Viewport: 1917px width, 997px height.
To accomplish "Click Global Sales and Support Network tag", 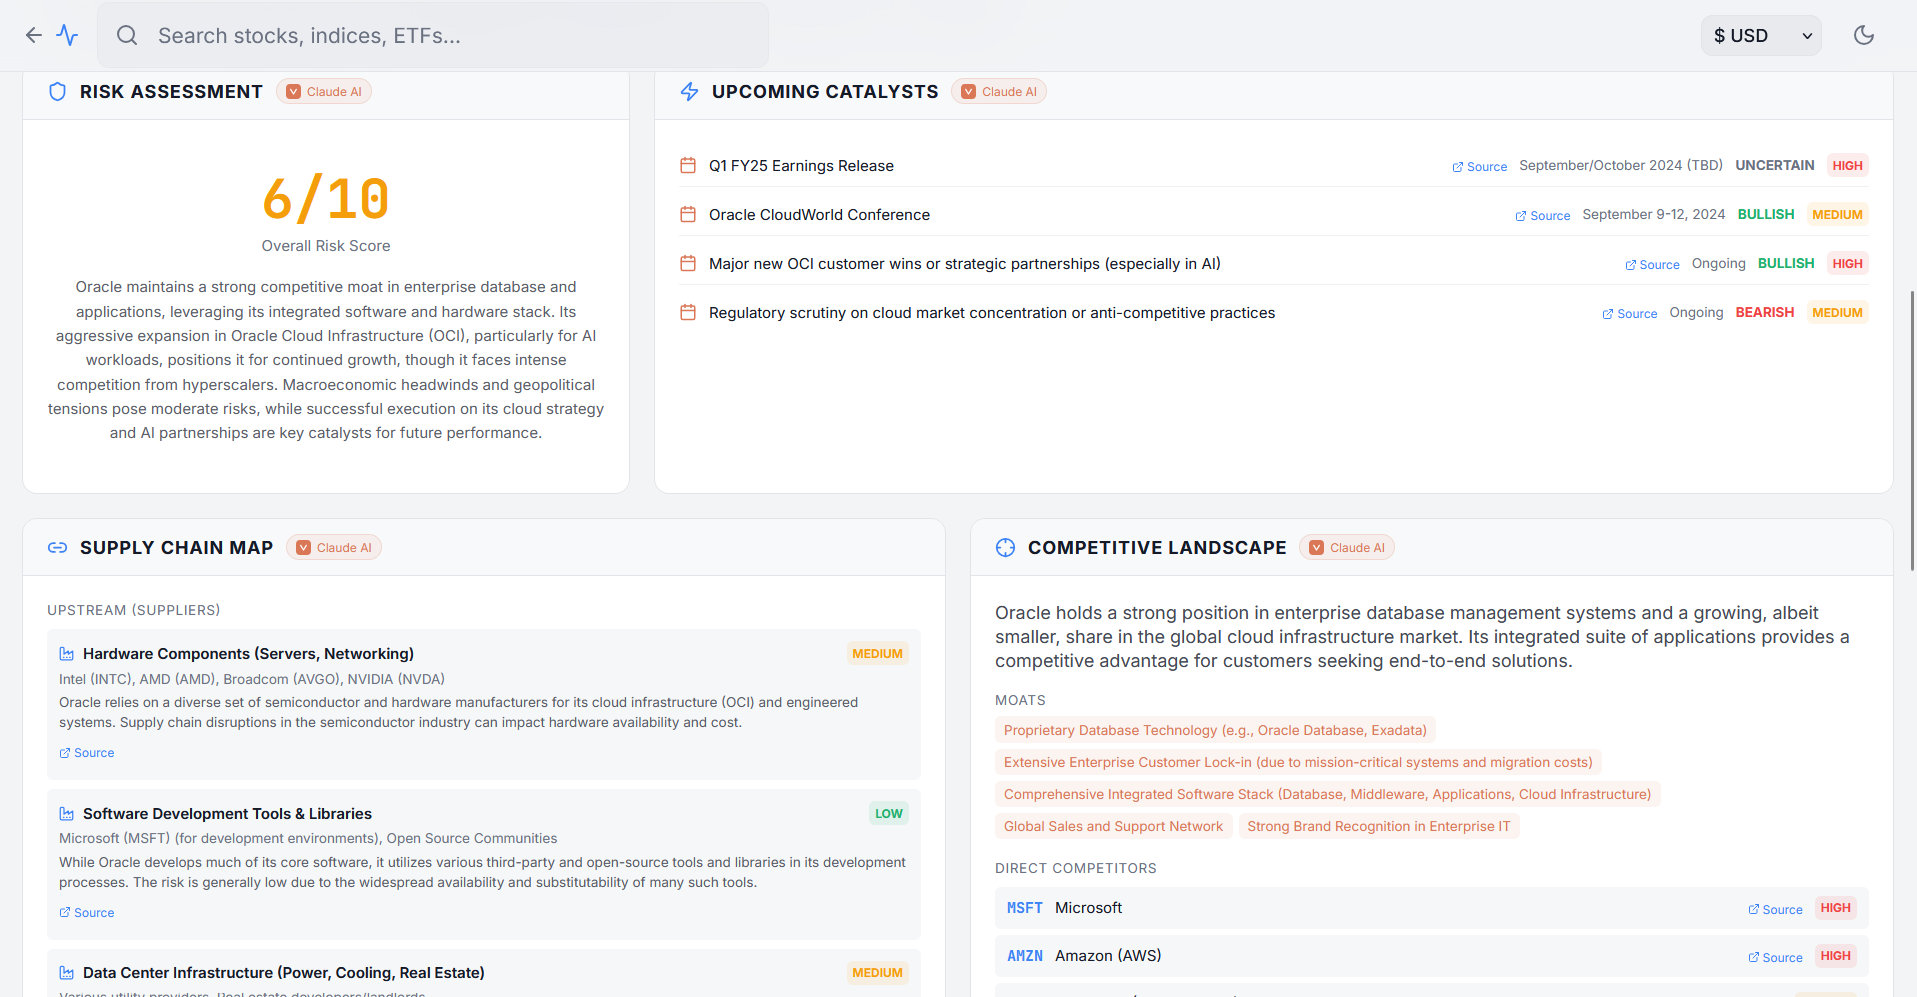I will [1113, 827].
